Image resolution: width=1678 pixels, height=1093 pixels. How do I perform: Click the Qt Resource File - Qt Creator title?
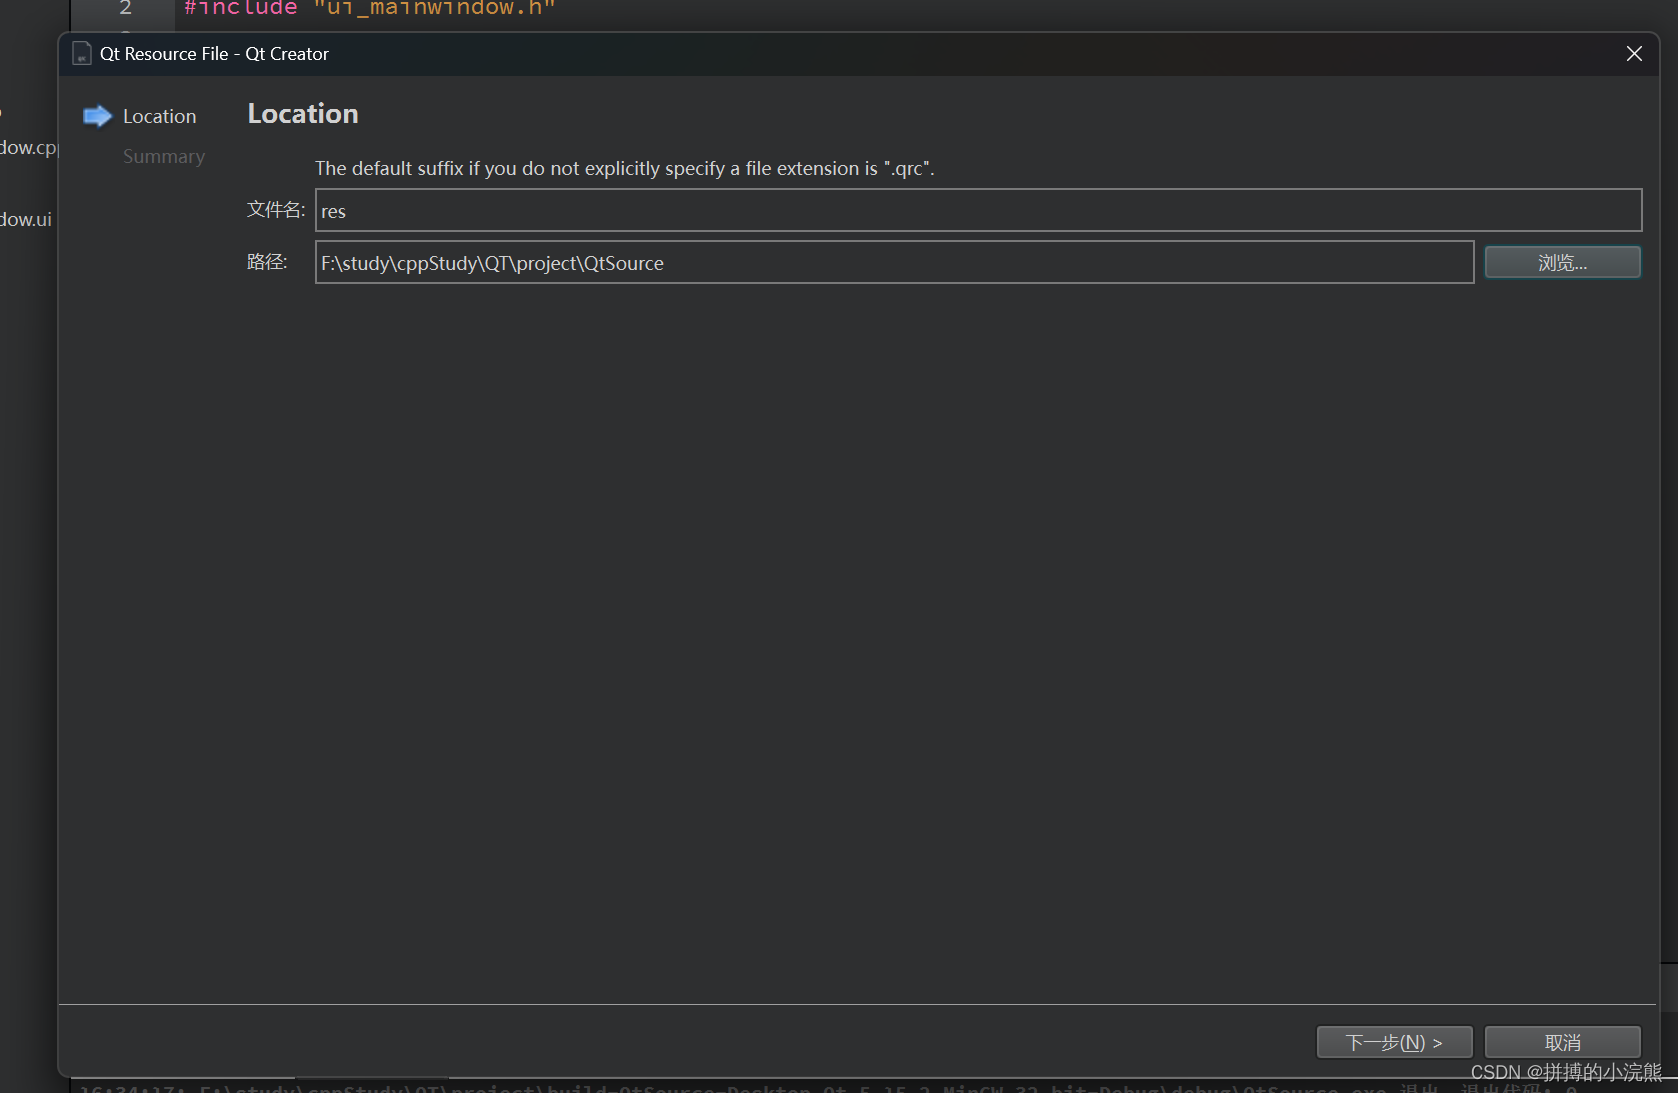tap(214, 54)
